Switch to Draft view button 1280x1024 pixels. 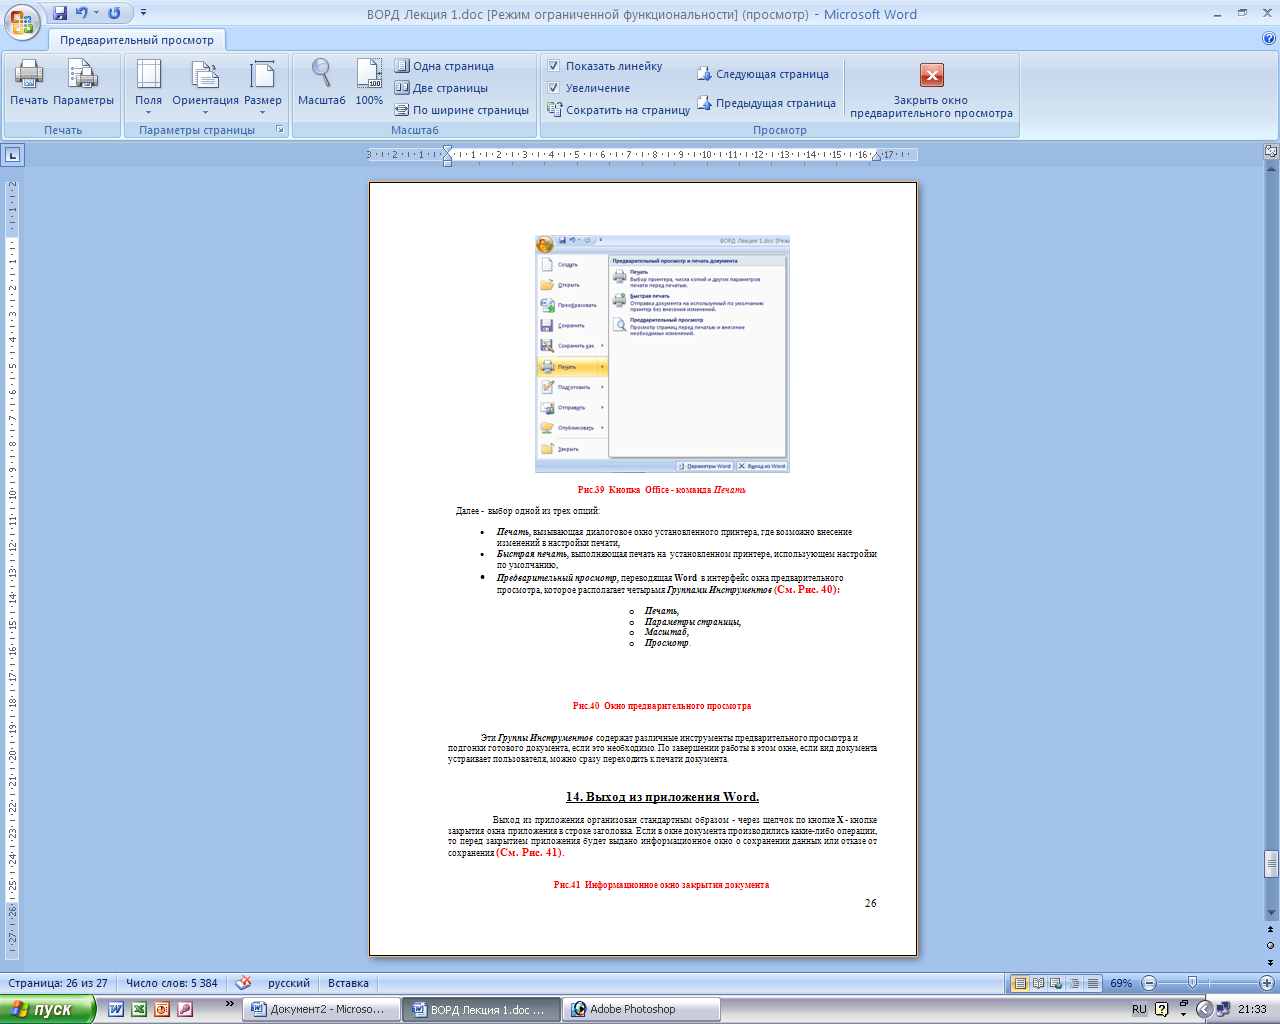(1093, 983)
